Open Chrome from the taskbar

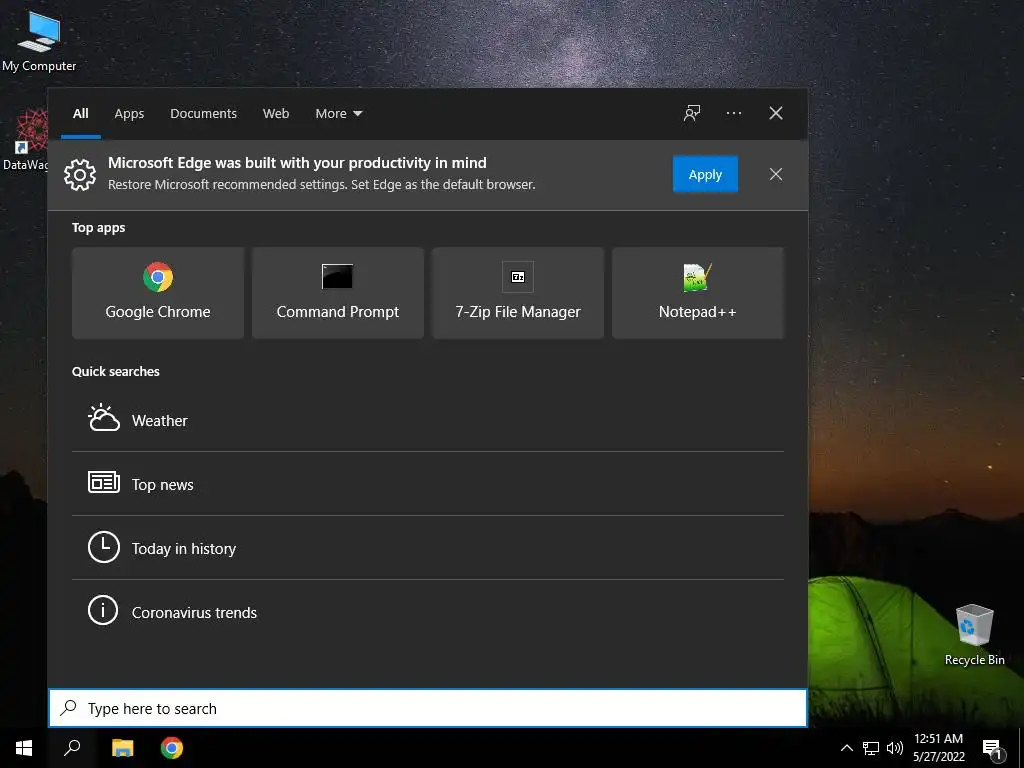tap(172, 748)
